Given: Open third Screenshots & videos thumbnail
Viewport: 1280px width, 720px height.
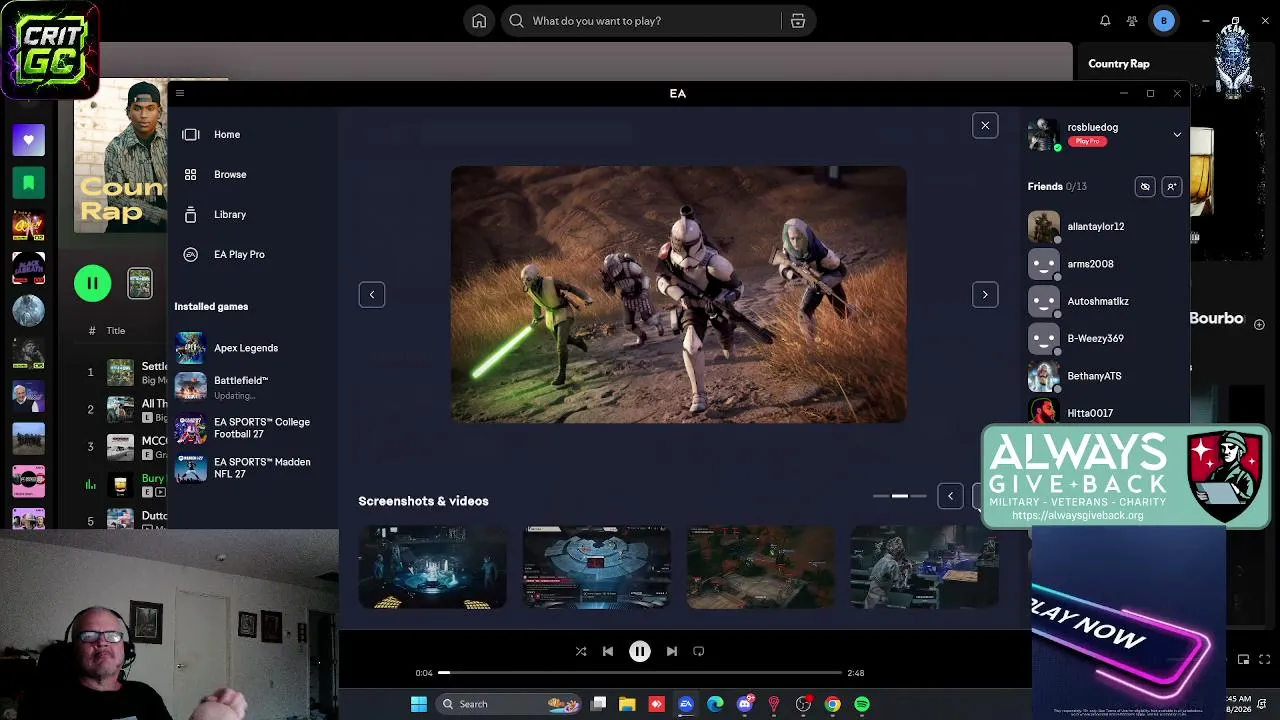Looking at the screenshot, I should [x=760, y=567].
